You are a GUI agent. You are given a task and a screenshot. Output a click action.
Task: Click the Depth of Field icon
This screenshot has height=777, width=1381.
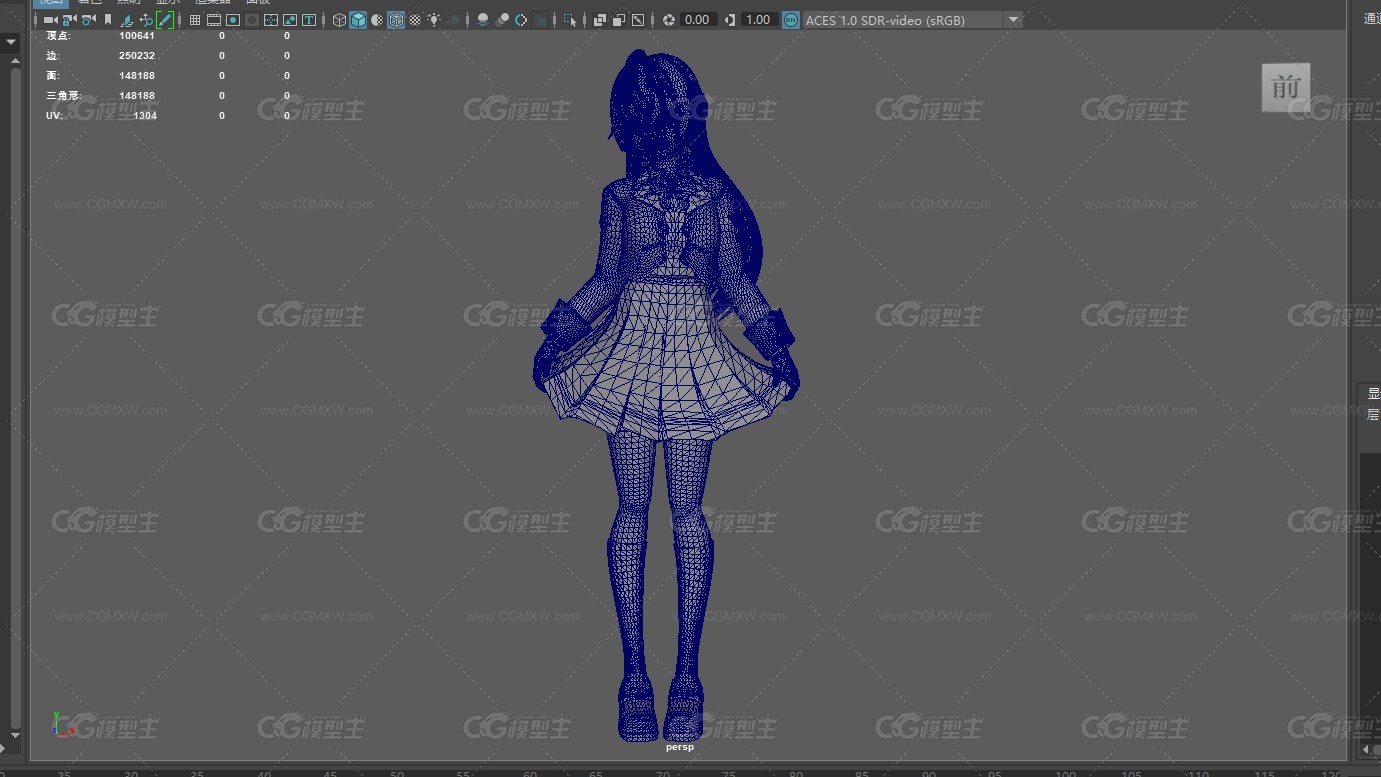coord(540,20)
